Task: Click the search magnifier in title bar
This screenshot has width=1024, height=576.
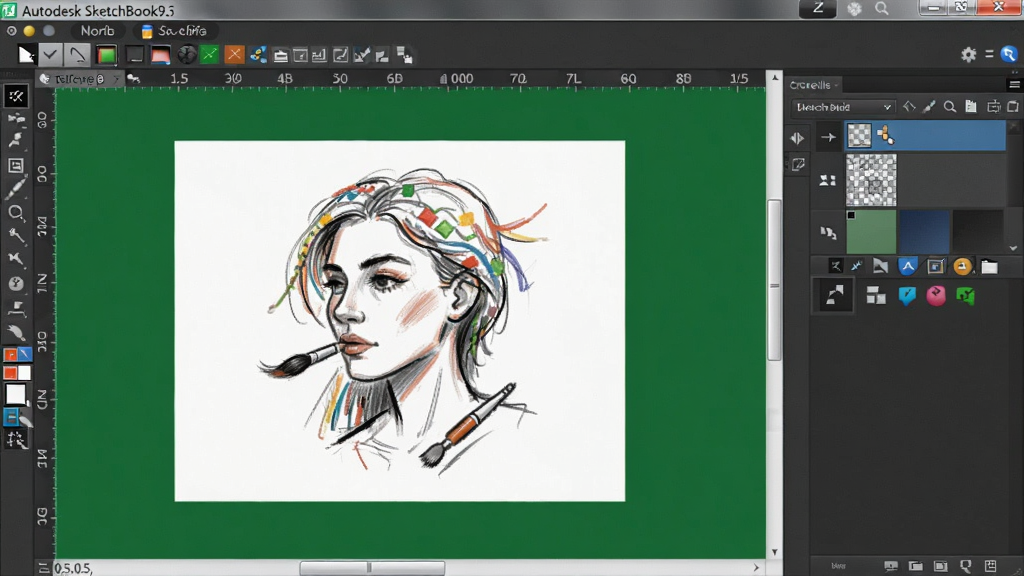Action: [882, 8]
